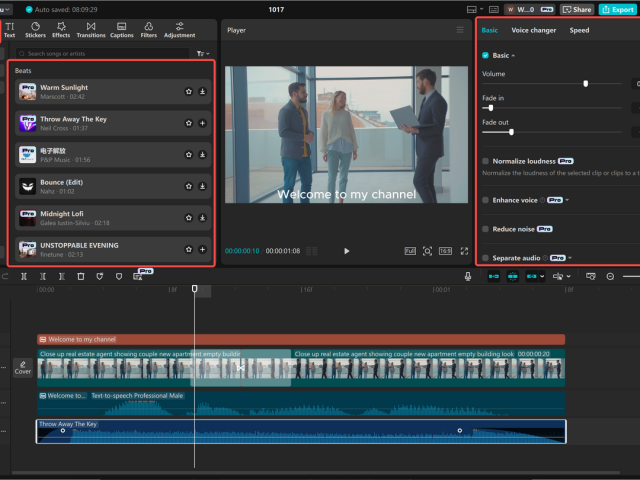The width and height of the screenshot is (640, 480).
Task: Click the Share button
Action: [577, 9]
